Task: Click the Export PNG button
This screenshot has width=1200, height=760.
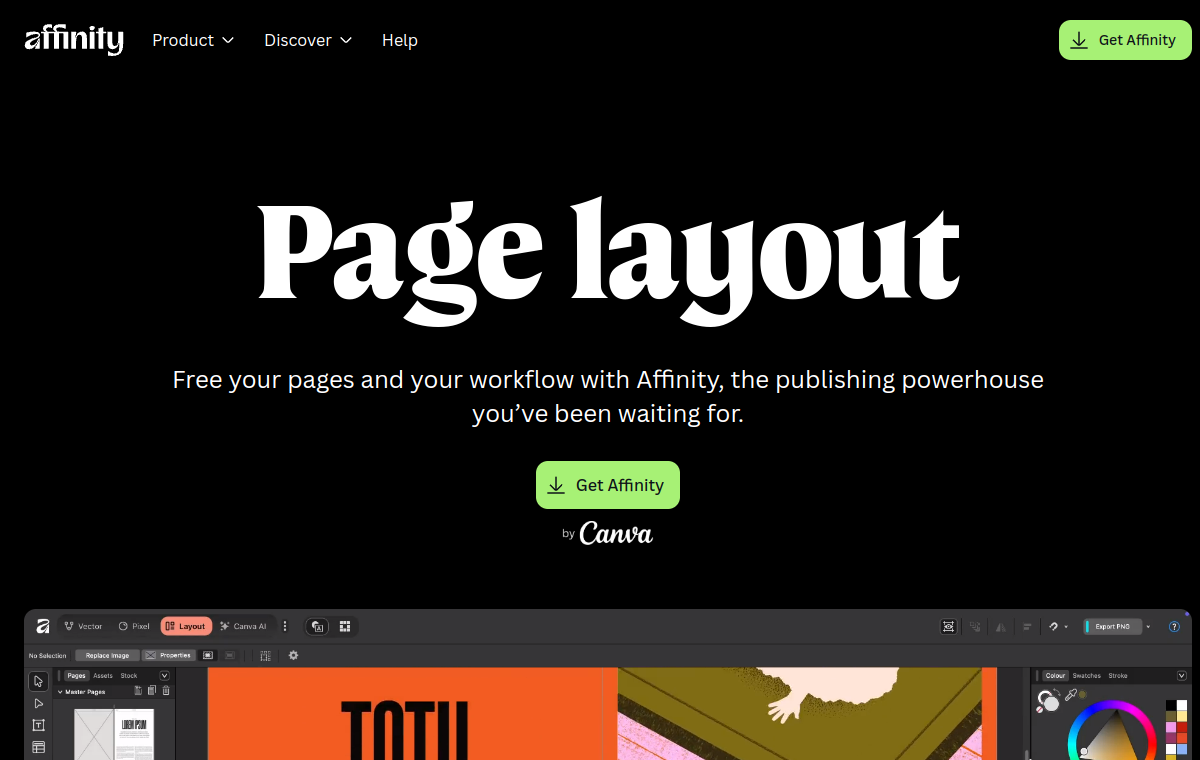Action: (1112, 627)
